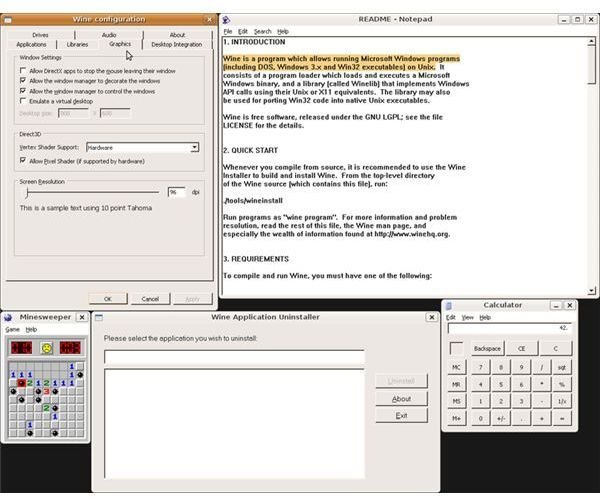Click the Calculator 7 key
The height and width of the screenshot is (498, 600).
click(x=481, y=367)
